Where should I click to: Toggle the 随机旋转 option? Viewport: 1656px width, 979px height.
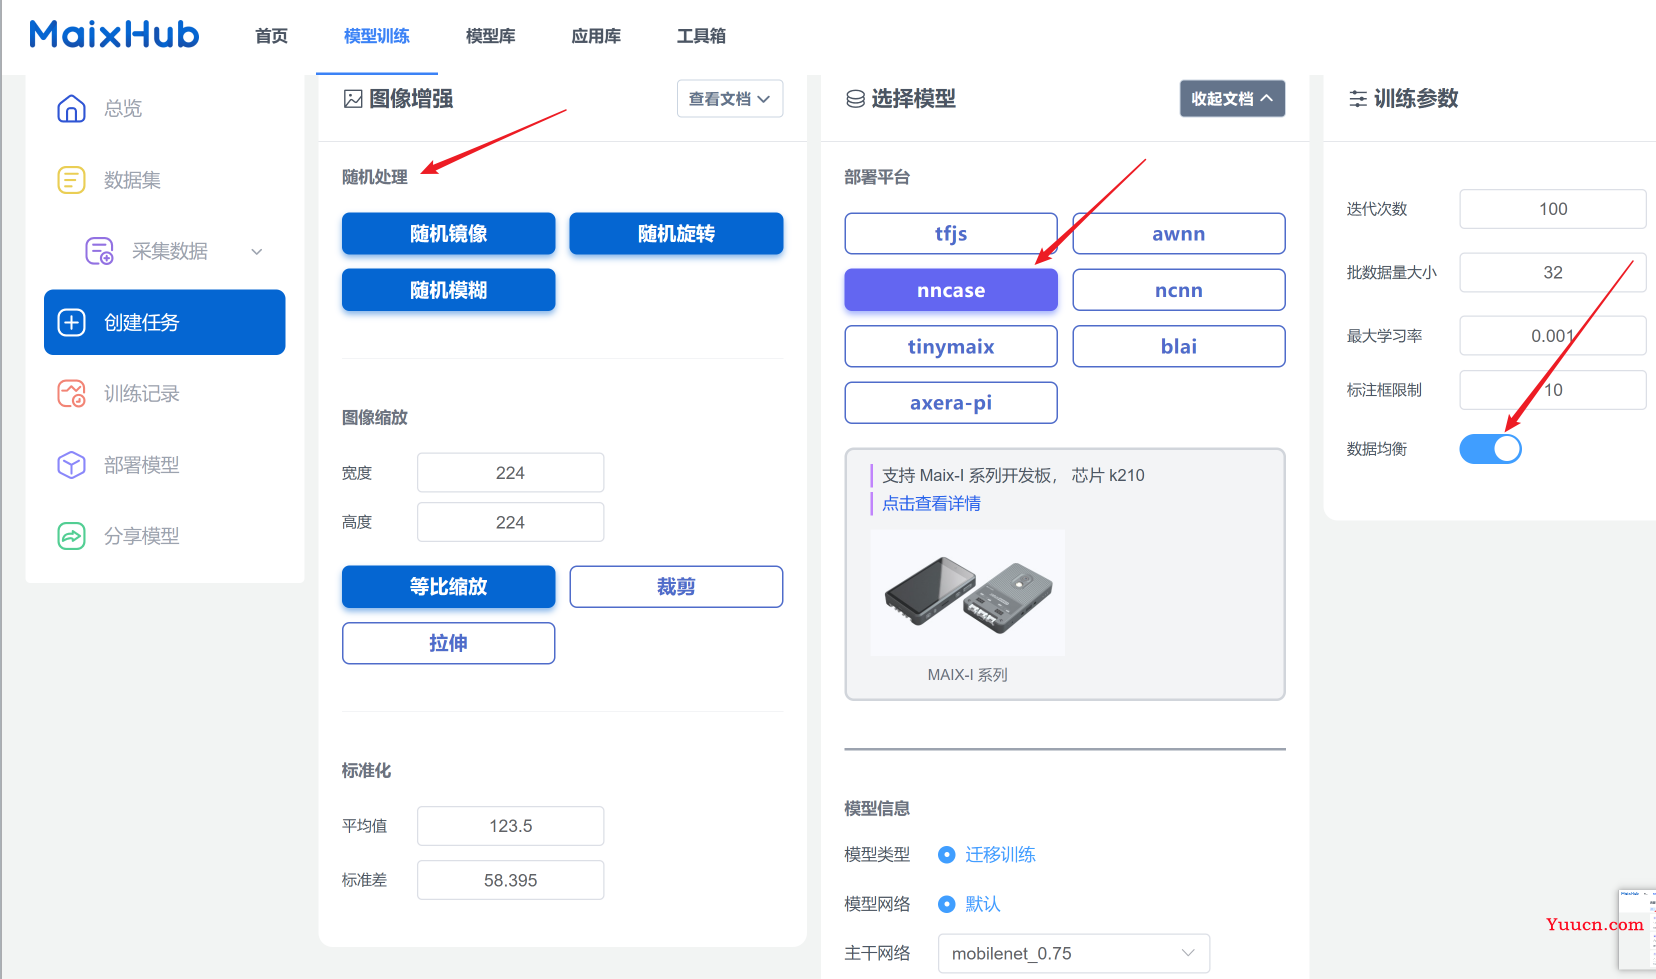676,234
